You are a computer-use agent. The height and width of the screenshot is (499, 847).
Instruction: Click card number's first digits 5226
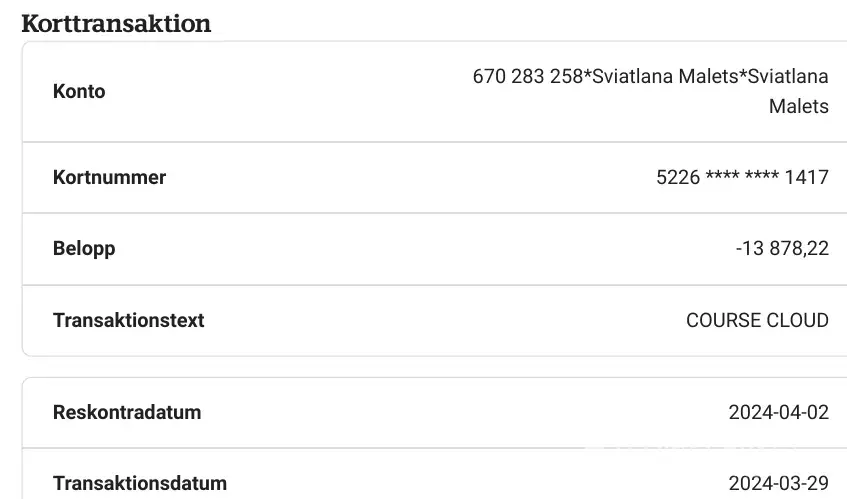678,177
